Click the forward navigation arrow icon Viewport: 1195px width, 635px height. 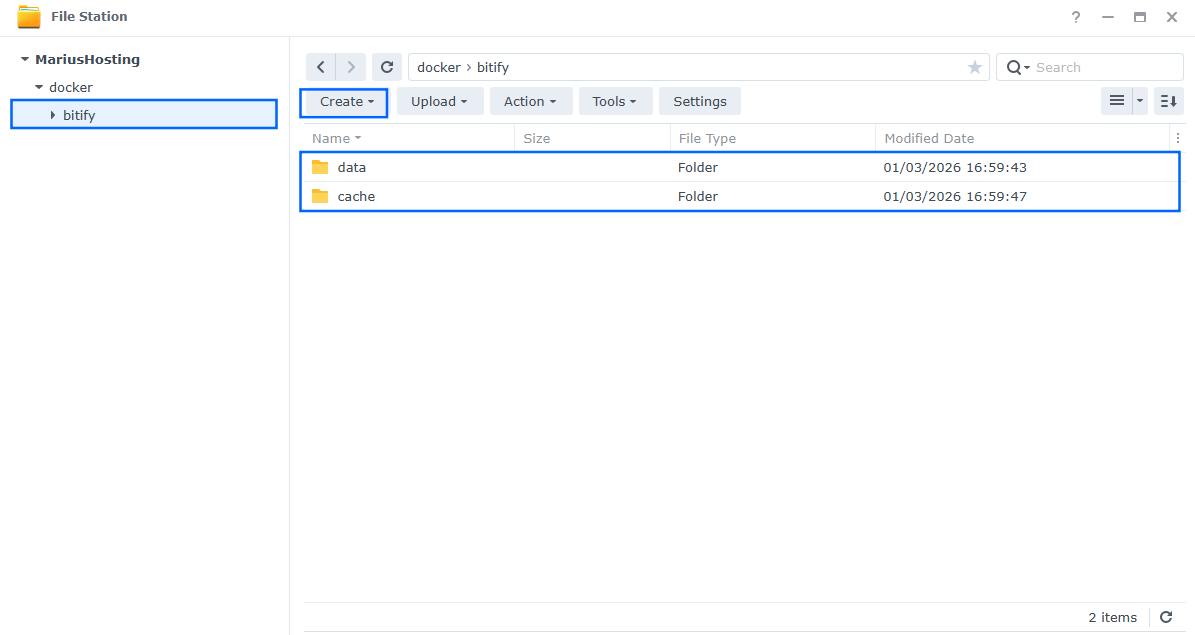click(350, 67)
